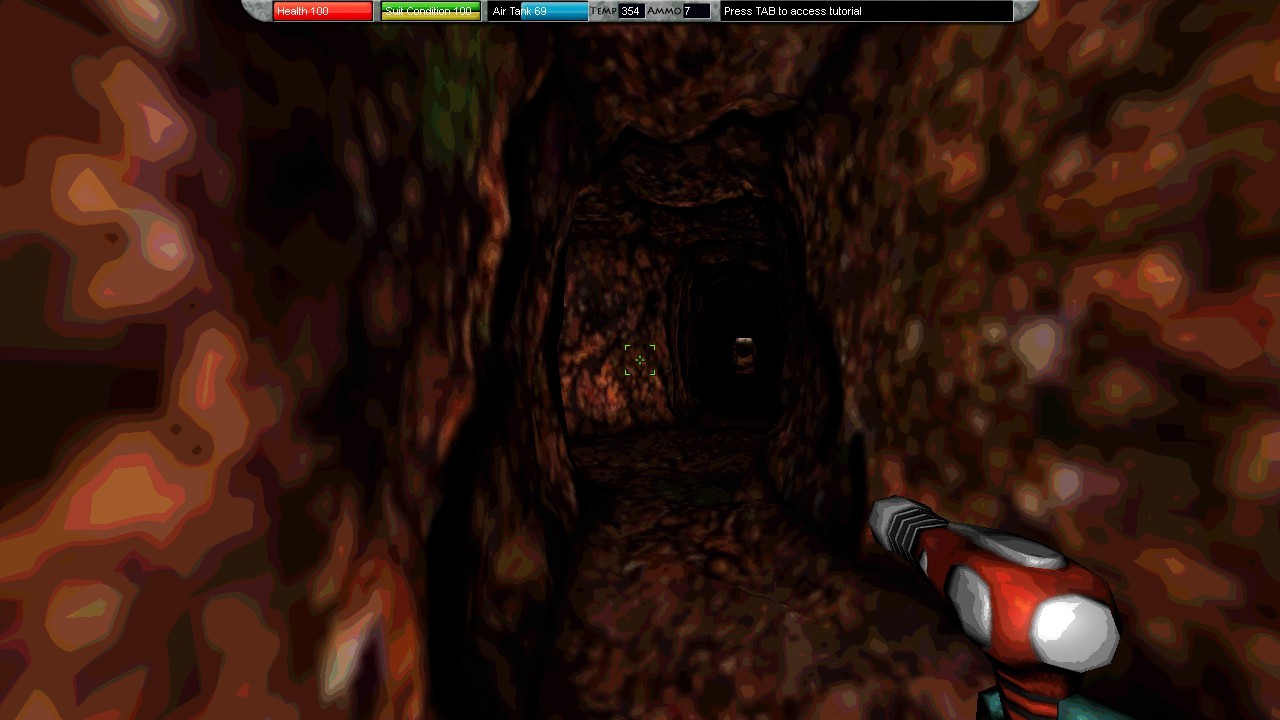Click the TEMP value 354
The width and height of the screenshot is (1280, 720).
[x=631, y=11]
